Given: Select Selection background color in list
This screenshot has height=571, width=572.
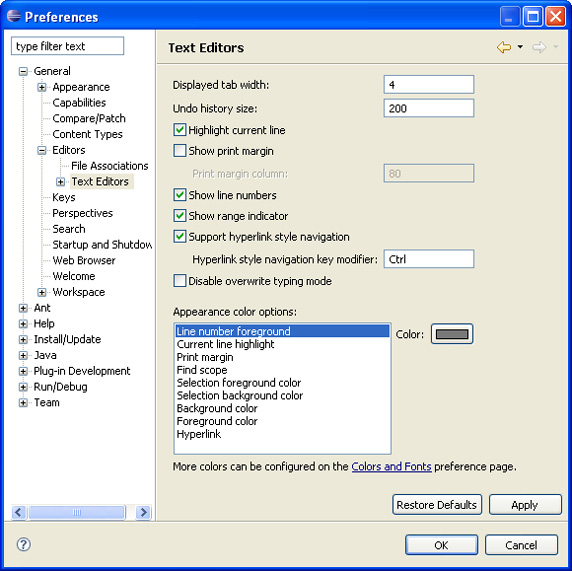Looking at the screenshot, I should tap(282, 396).
